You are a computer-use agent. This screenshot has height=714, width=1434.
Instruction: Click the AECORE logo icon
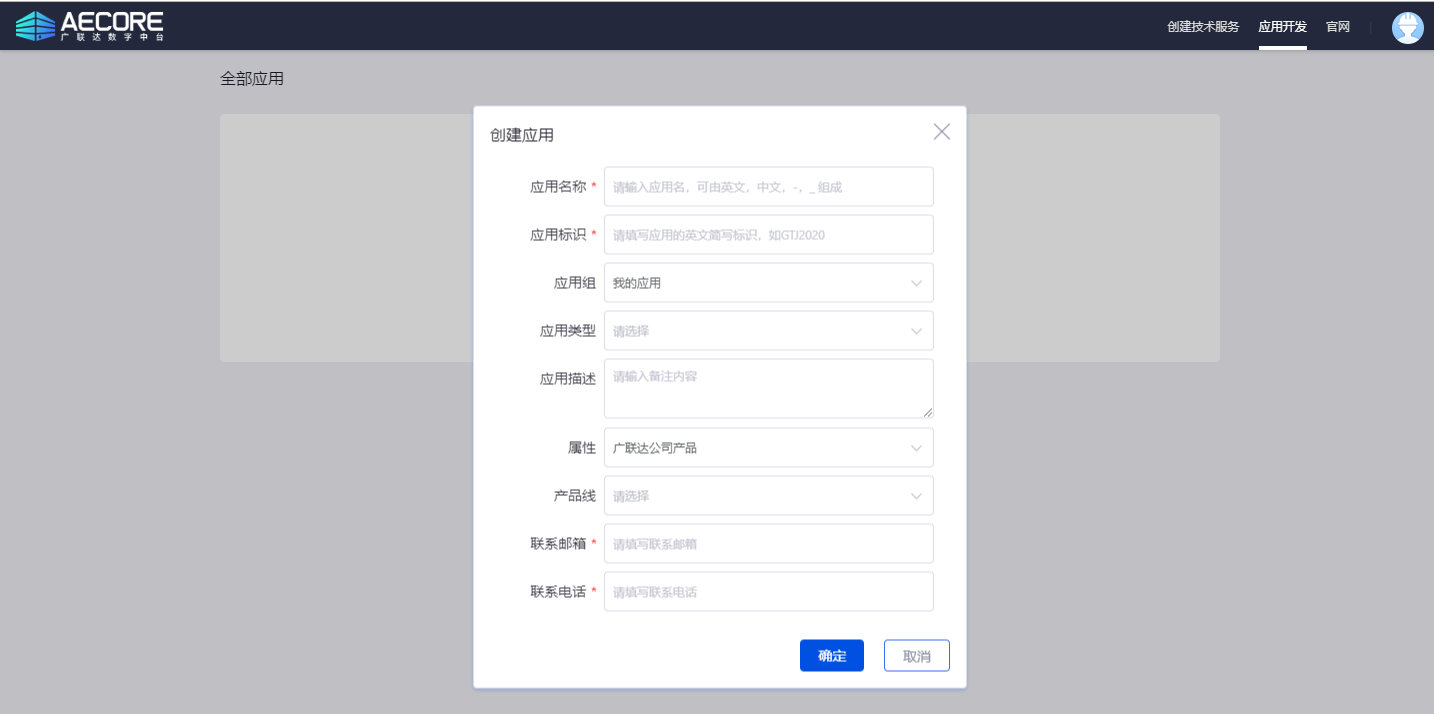point(36,26)
